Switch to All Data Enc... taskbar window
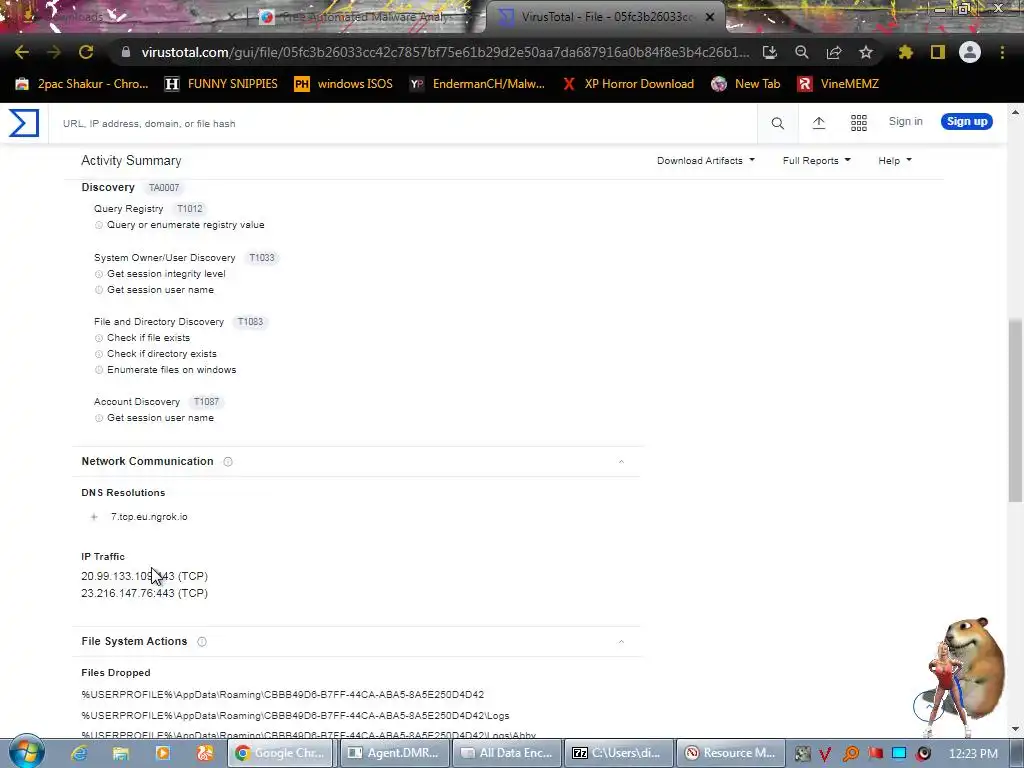The width and height of the screenshot is (1024, 768). pos(507,753)
